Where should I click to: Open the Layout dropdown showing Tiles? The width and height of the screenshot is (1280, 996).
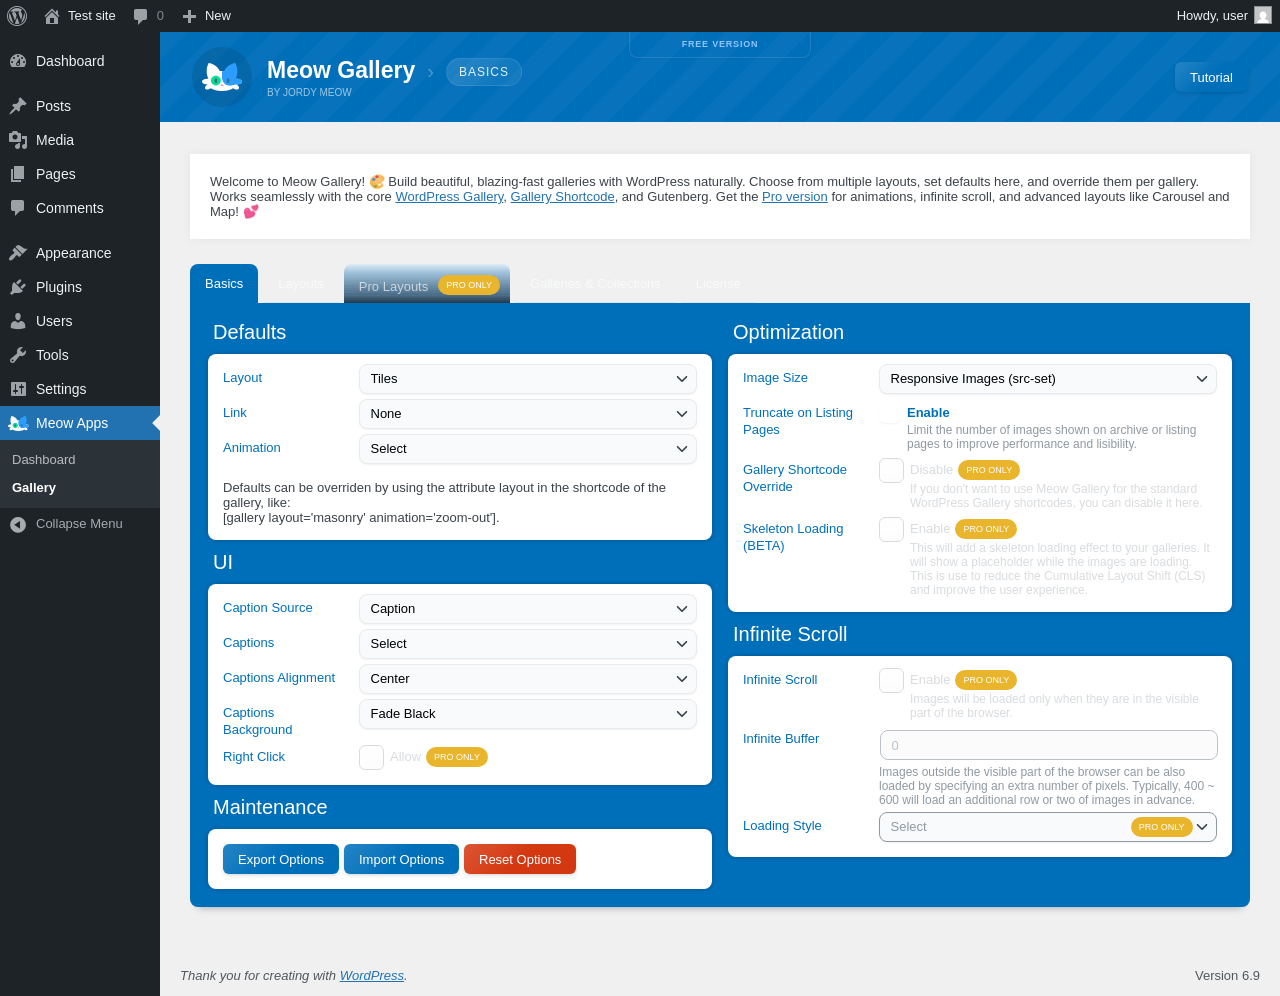(528, 379)
